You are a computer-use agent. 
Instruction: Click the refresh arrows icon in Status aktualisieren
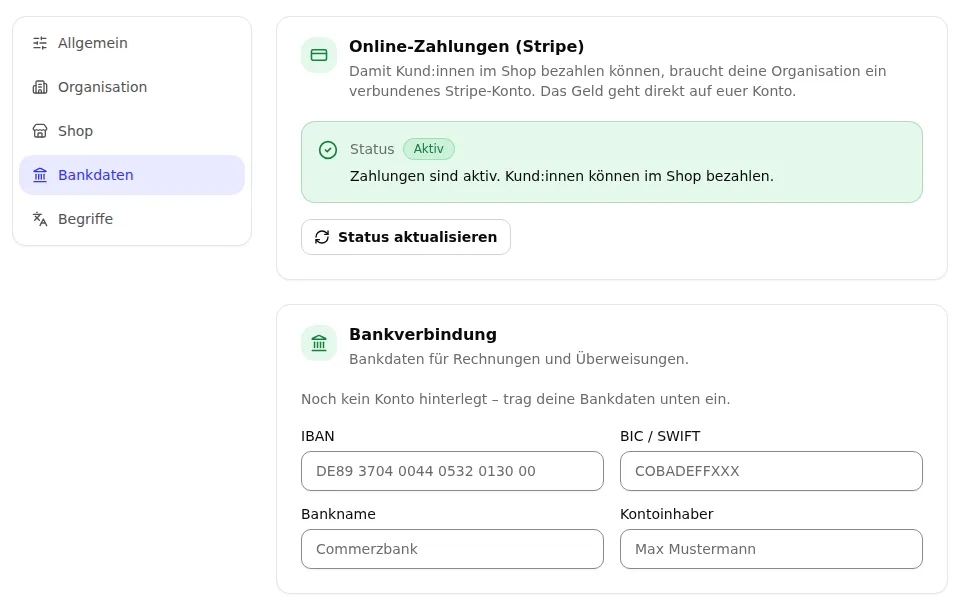click(322, 237)
